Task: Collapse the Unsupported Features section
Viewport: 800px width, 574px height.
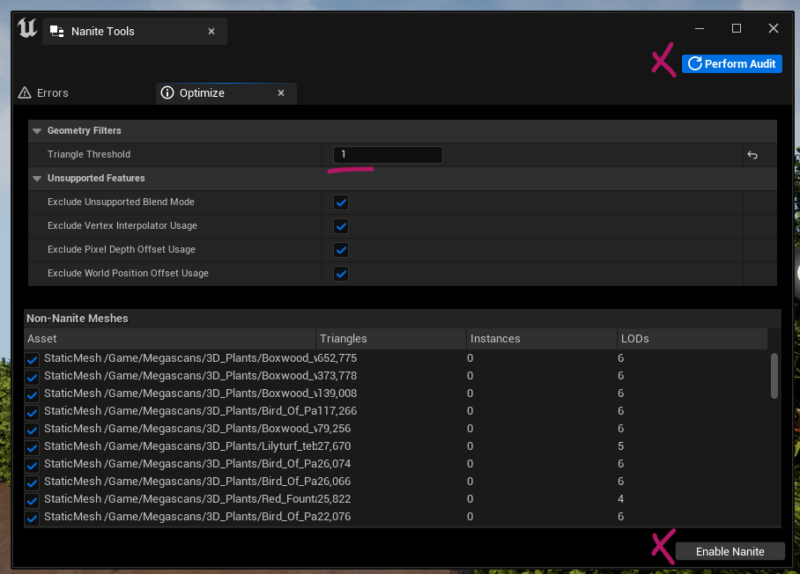Action: click(37, 178)
